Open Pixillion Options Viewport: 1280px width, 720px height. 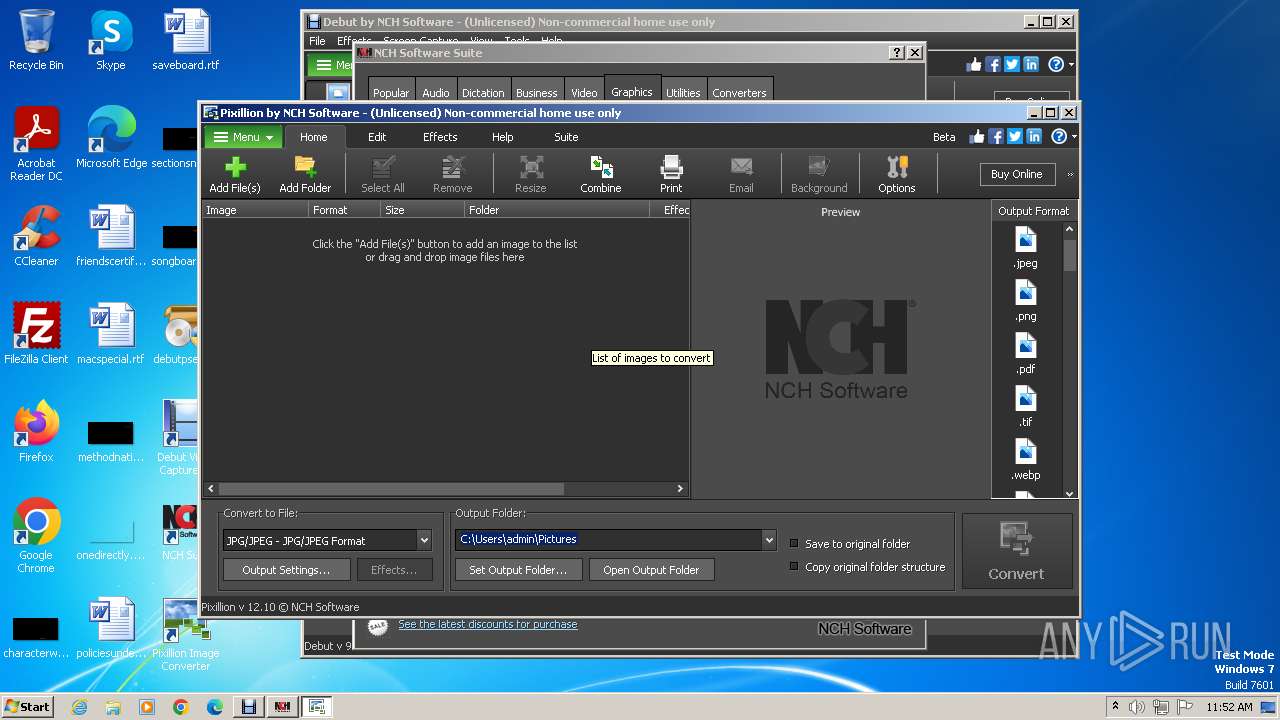coord(897,175)
